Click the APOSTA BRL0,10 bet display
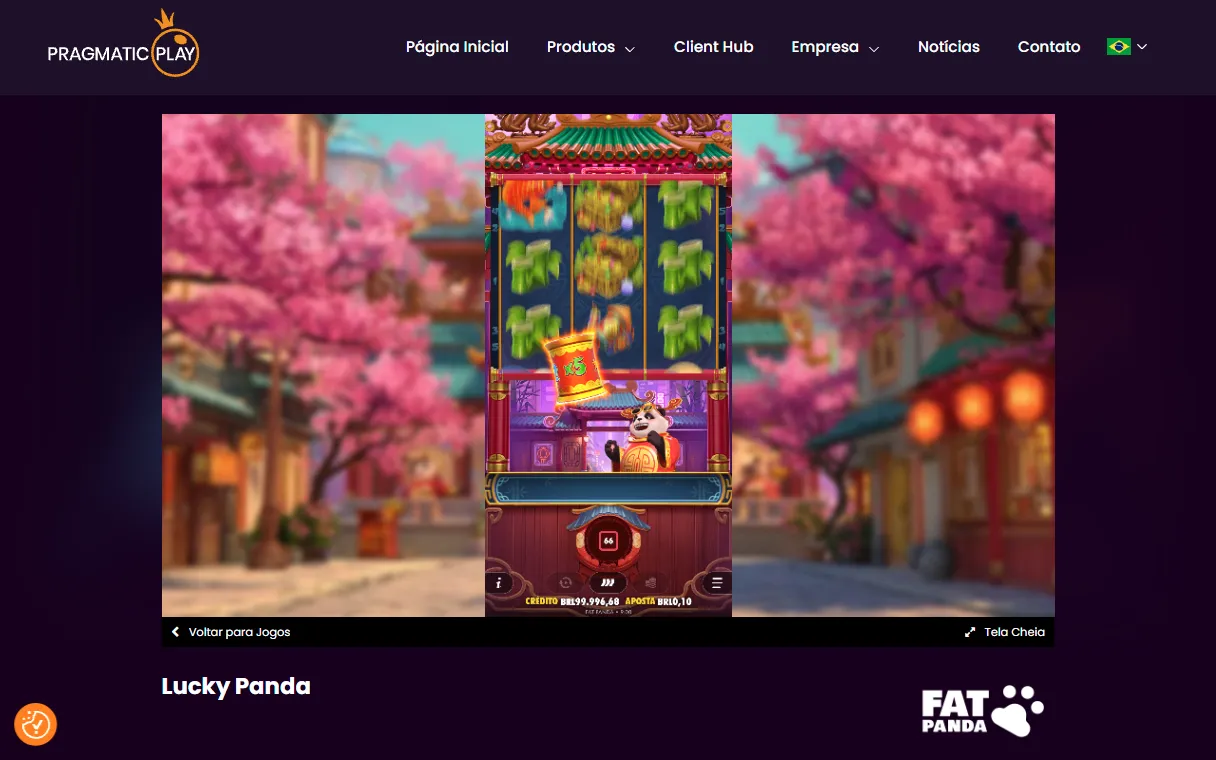 pyautogui.click(x=659, y=601)
